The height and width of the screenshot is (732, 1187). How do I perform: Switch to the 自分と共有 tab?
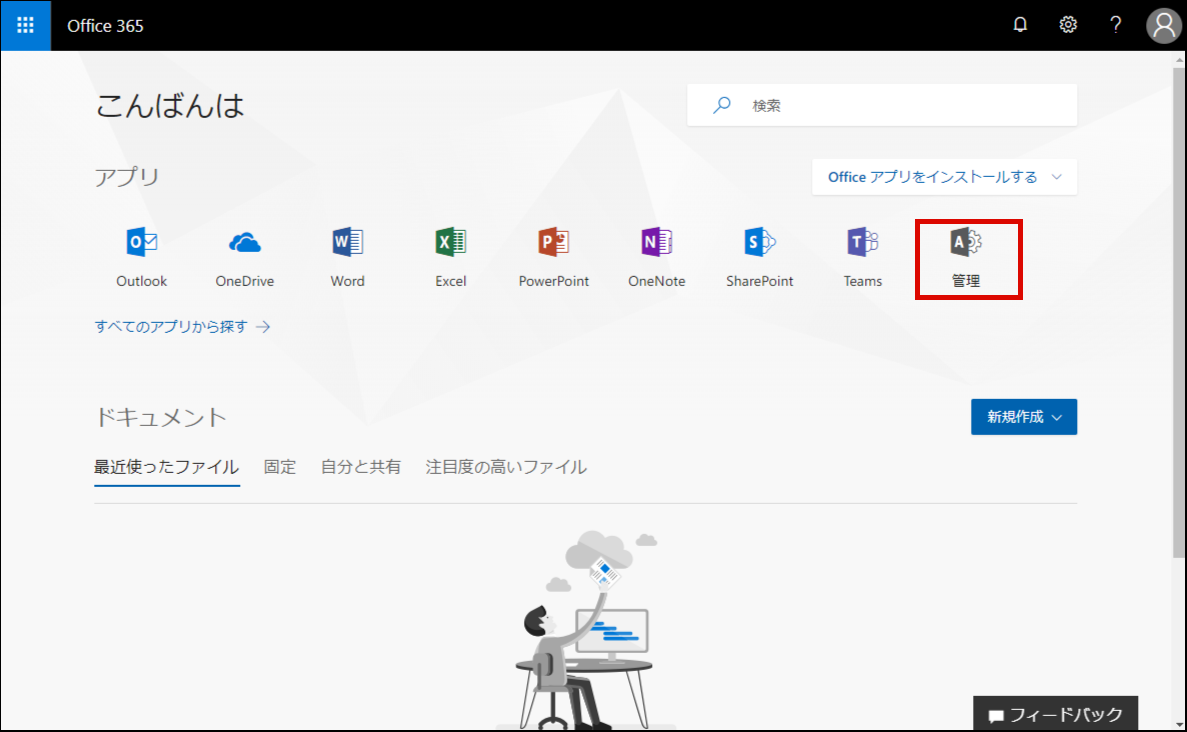pos(360,467)
